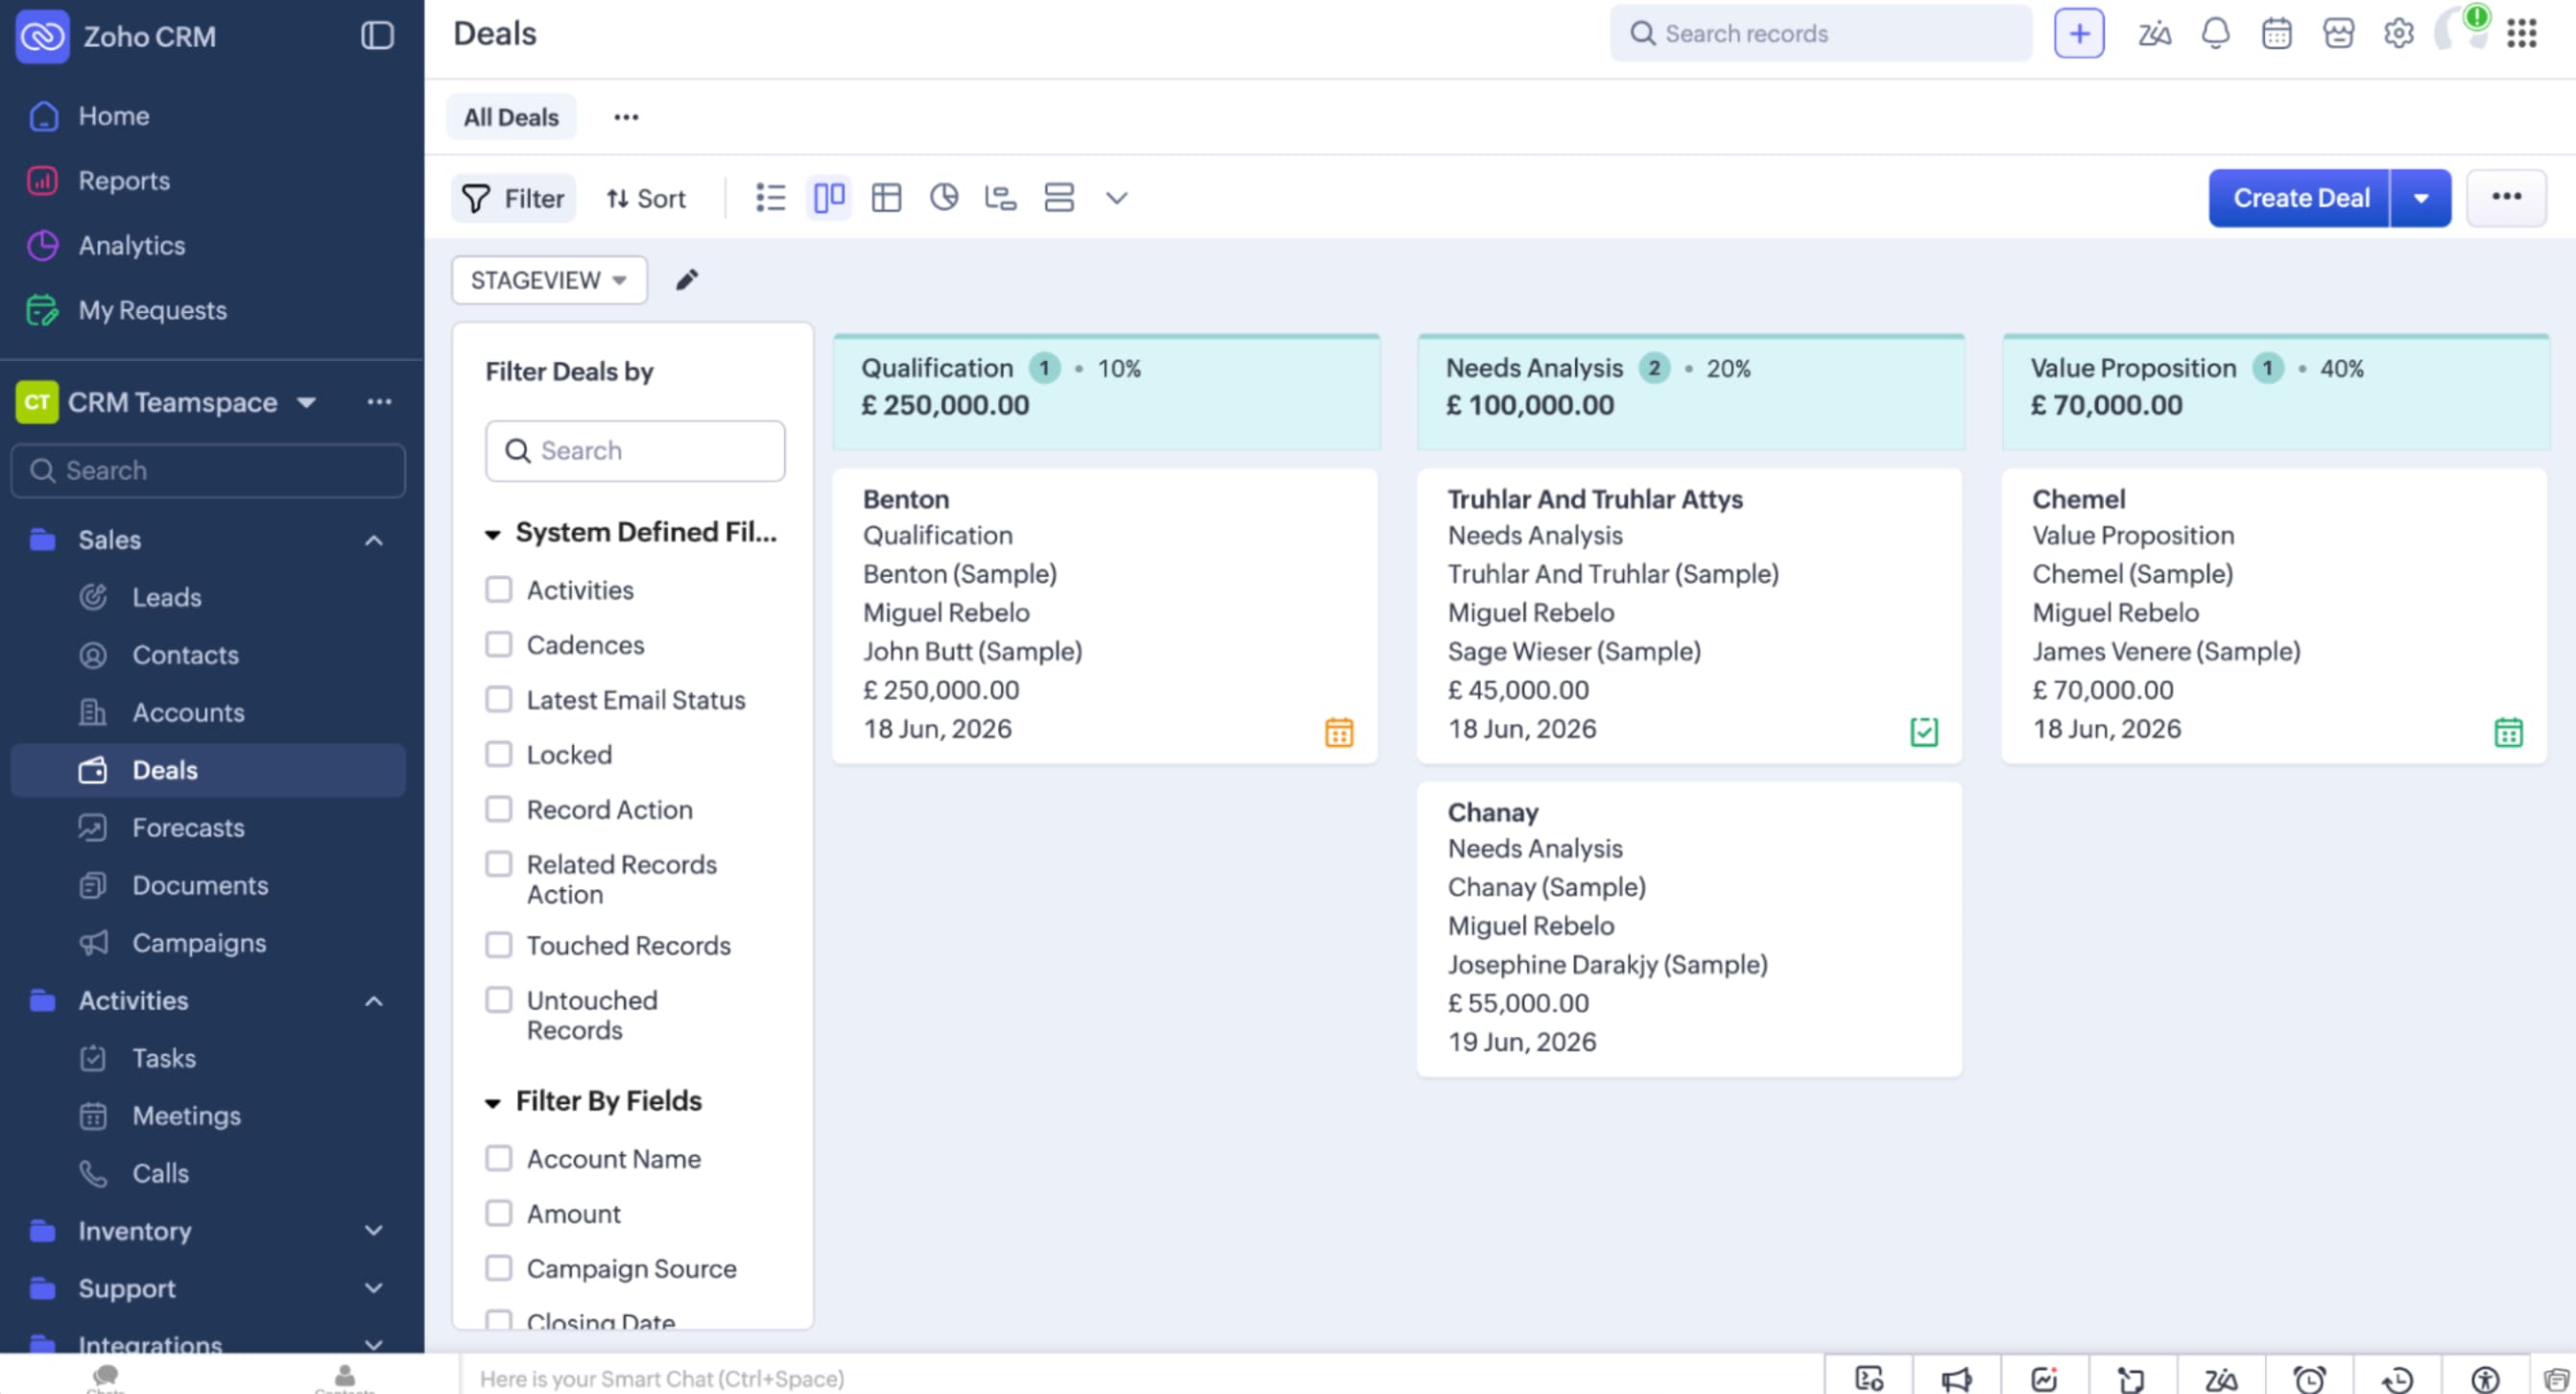Open Reports in the sidebar

click(x=124, y=181)
